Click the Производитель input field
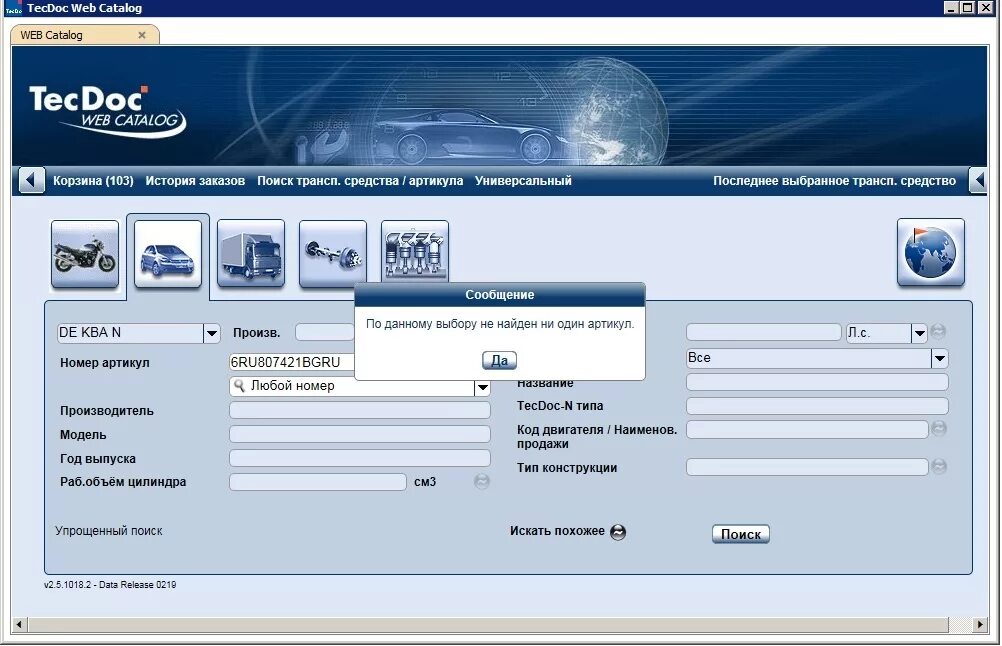The height and width of the screenshot is (646, 1002). tap(360, 410)
